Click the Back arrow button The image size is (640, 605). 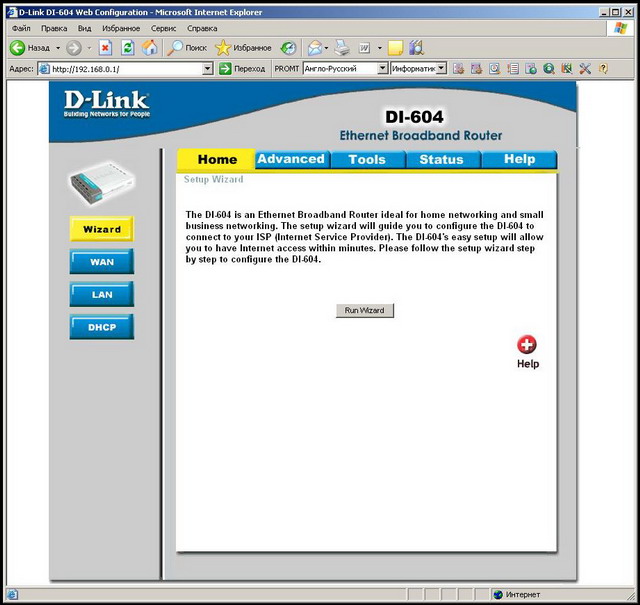pyautogui.click(x=30, y=47)
